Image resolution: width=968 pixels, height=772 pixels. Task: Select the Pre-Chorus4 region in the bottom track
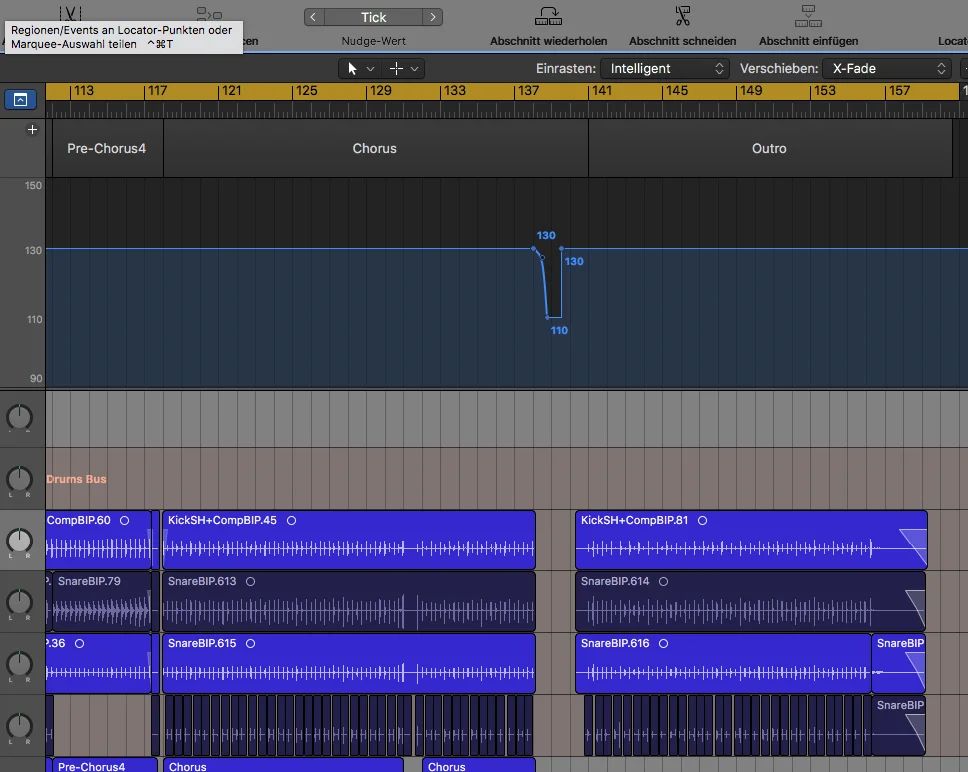click(105, 765)
